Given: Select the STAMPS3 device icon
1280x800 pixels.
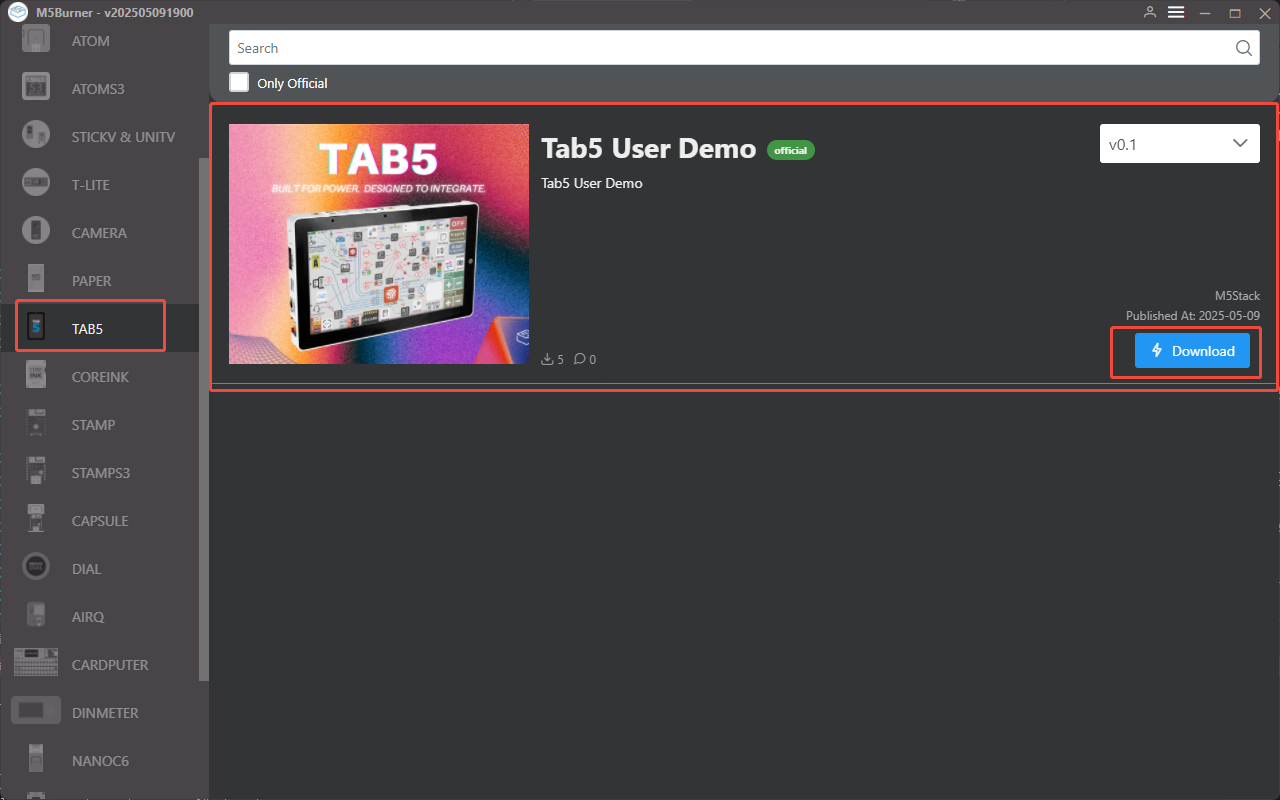Looking at the screenshot, I should pyautogui.click(x=36, y=472).
